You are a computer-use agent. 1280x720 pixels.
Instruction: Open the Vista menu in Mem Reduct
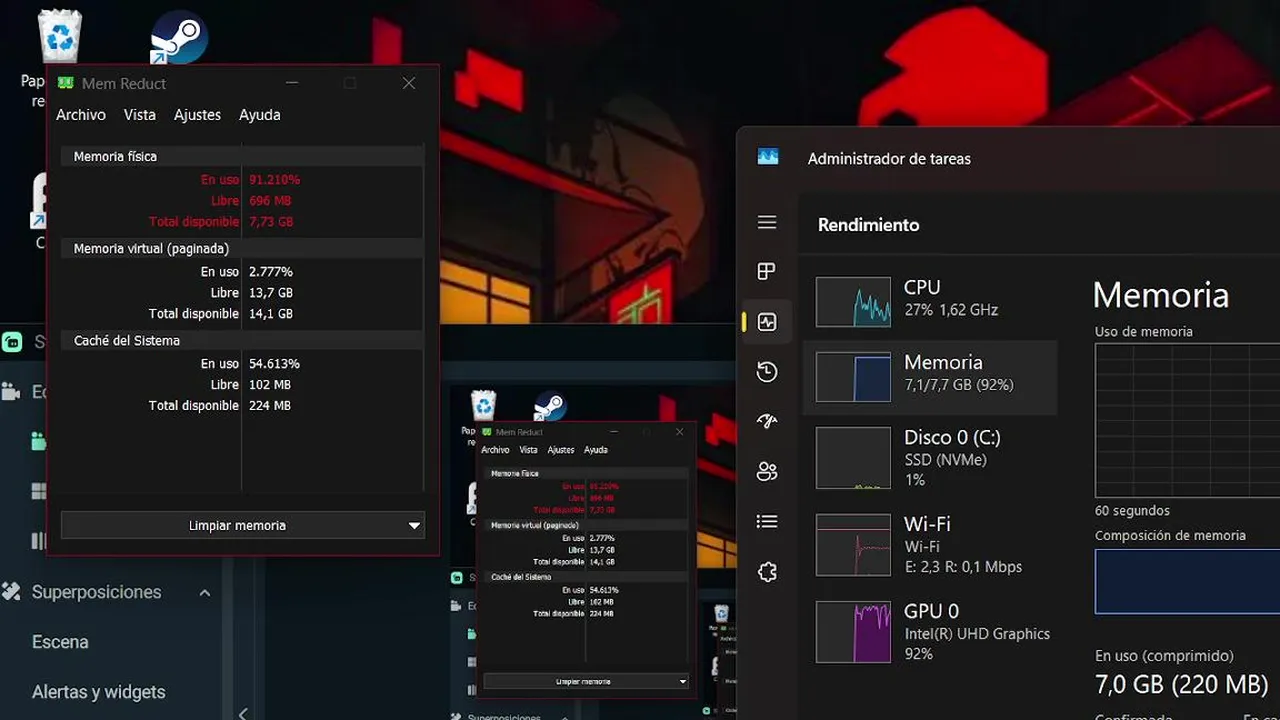click(x=140, y=115)
